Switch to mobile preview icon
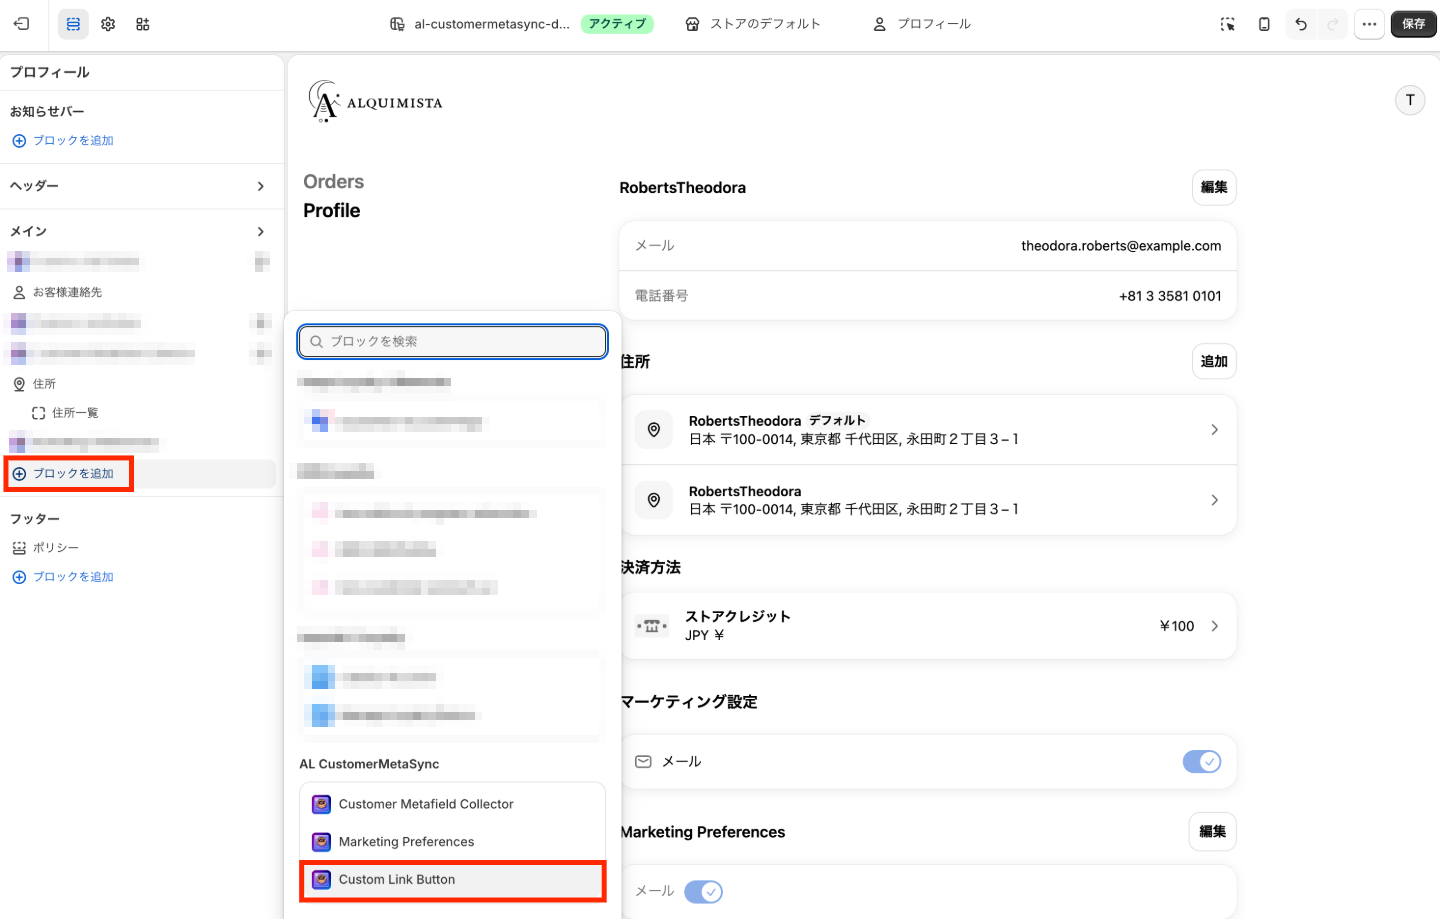 click(x=1264, y=24)
